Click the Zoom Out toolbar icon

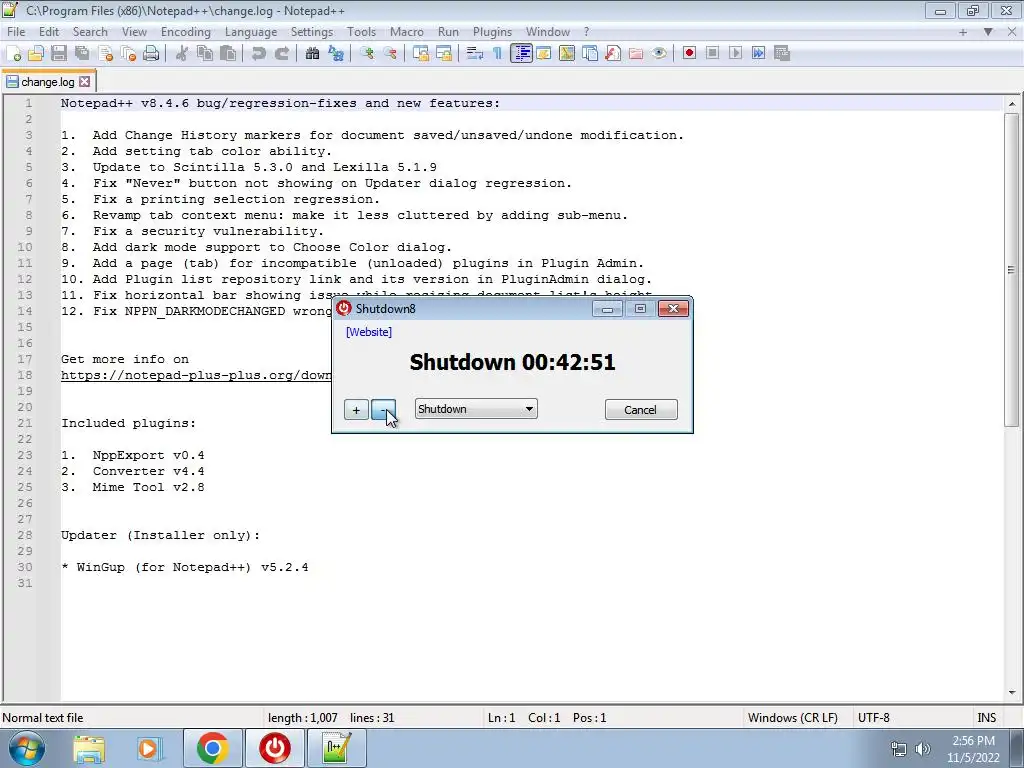(390, 54)
